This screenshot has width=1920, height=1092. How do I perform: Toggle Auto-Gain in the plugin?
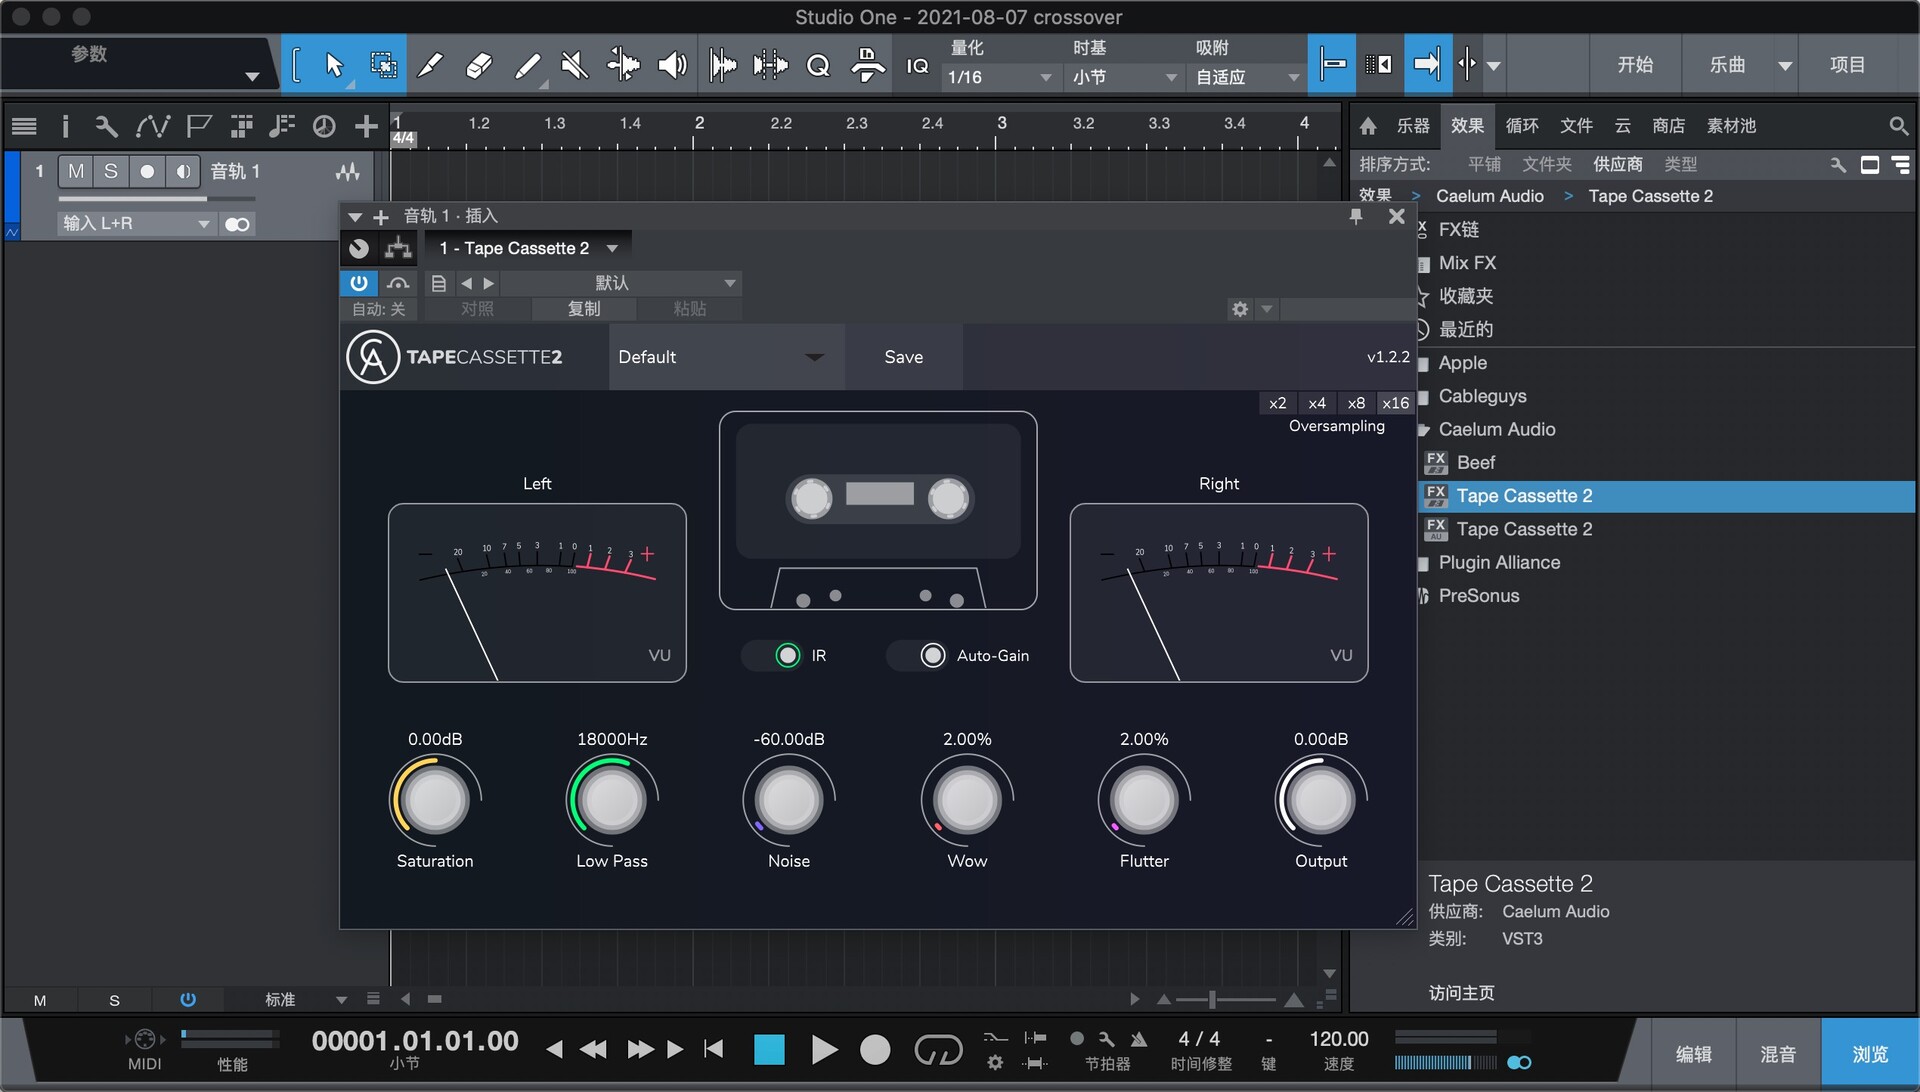coord(932,655)
